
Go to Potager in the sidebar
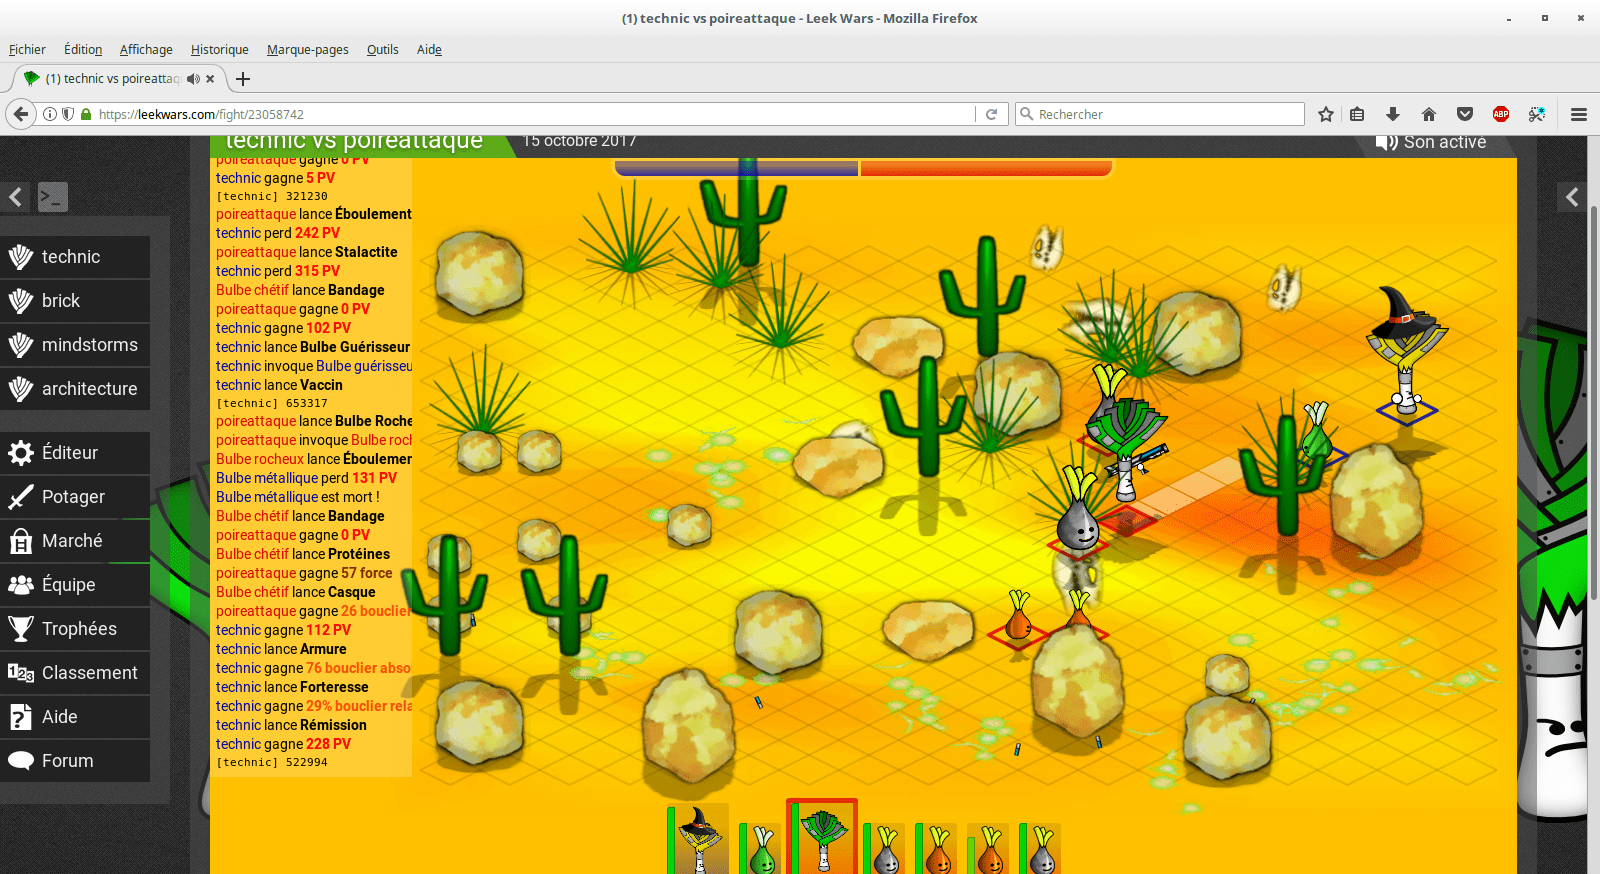(x=73, y=497)
